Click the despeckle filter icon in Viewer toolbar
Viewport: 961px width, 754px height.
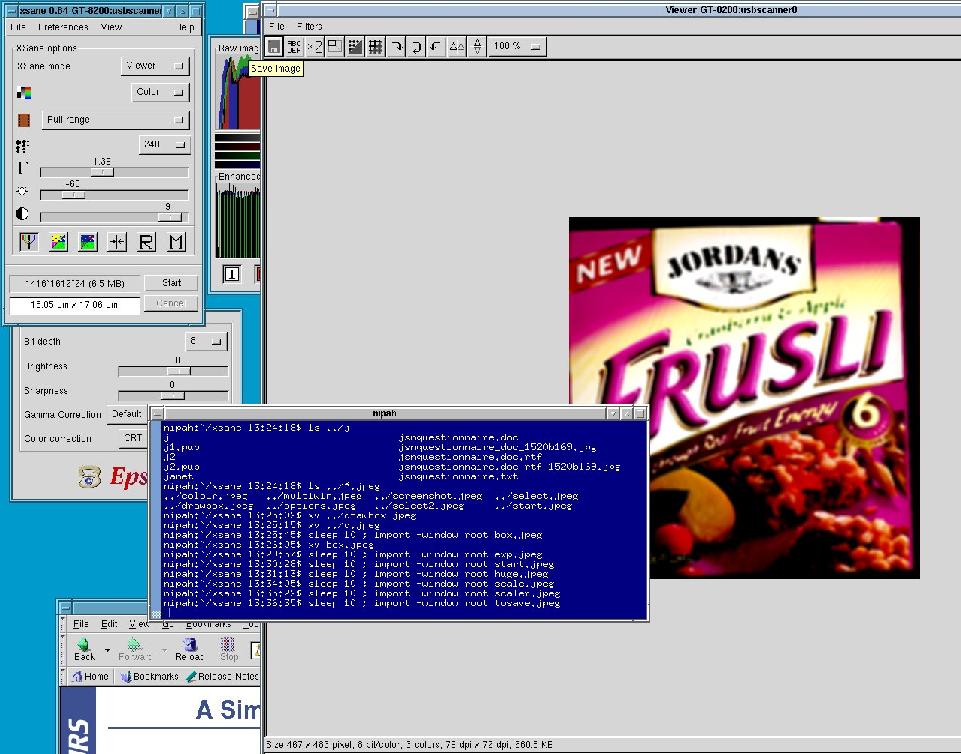pos(355,47)
